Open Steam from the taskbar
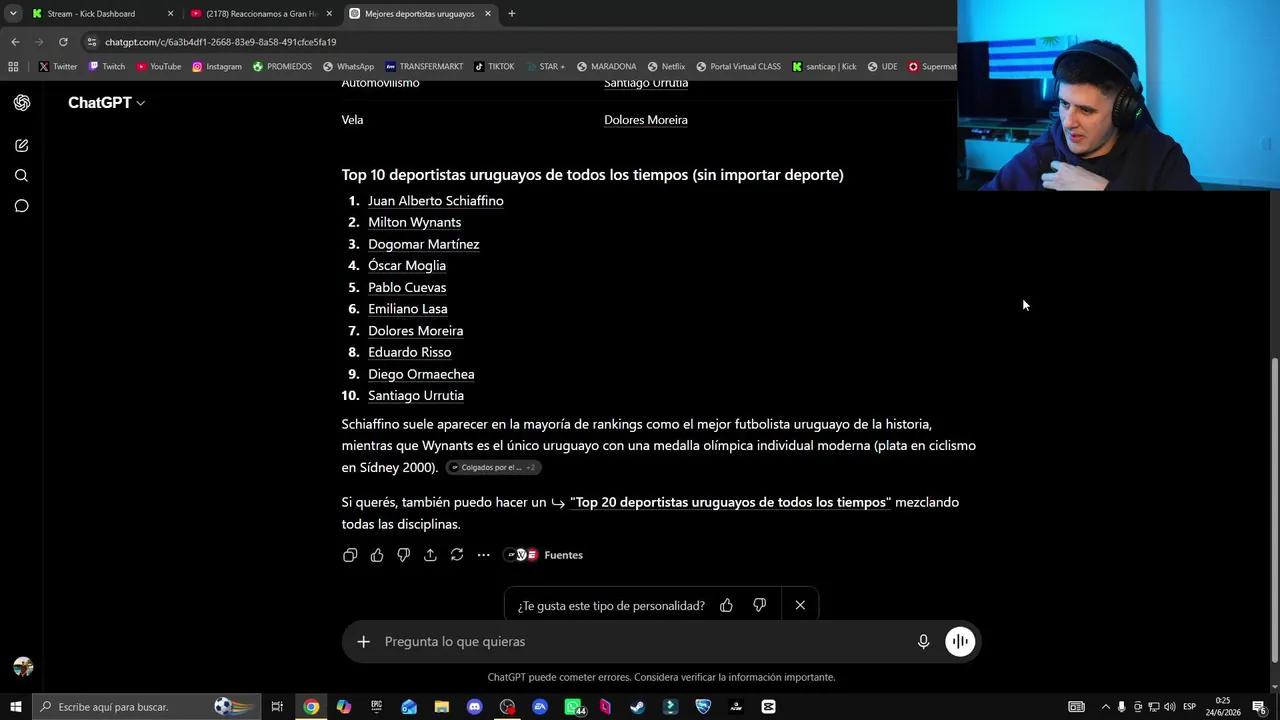 [637, 707]
